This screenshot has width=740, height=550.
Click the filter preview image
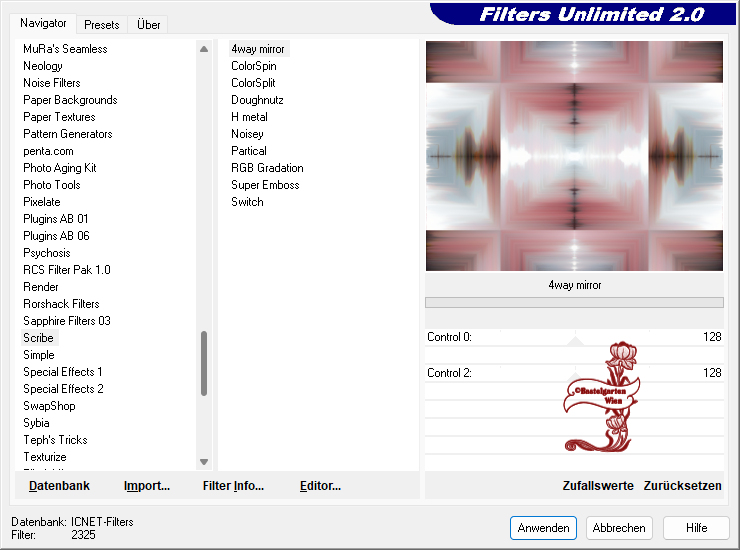[x=574, y=156]
